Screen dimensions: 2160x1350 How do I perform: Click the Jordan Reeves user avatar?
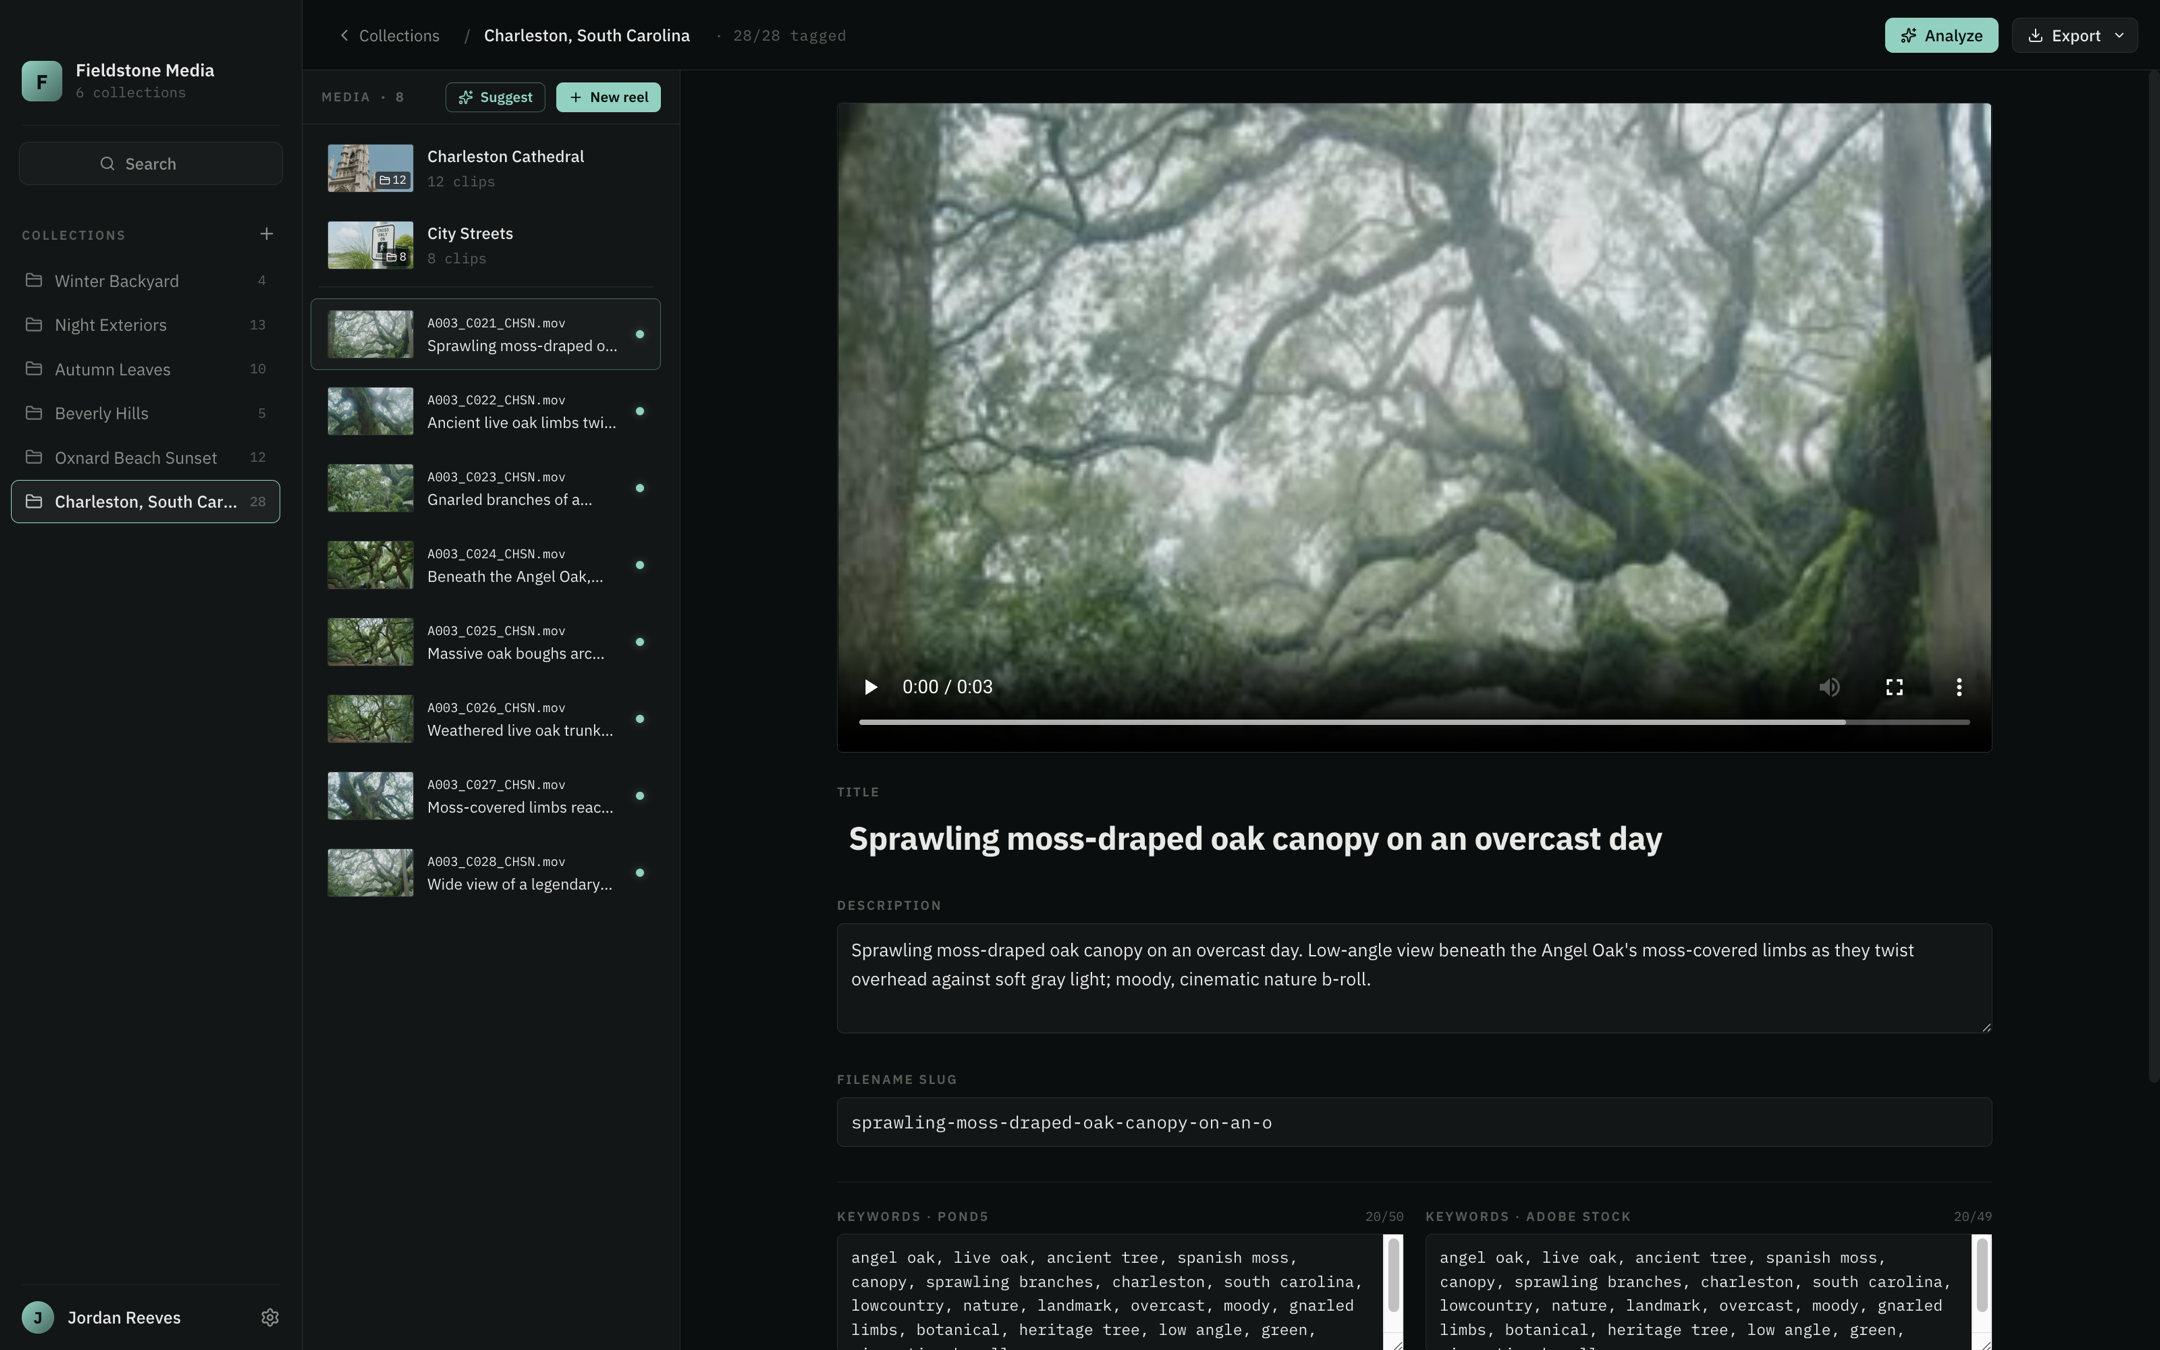pos(38,1317)
